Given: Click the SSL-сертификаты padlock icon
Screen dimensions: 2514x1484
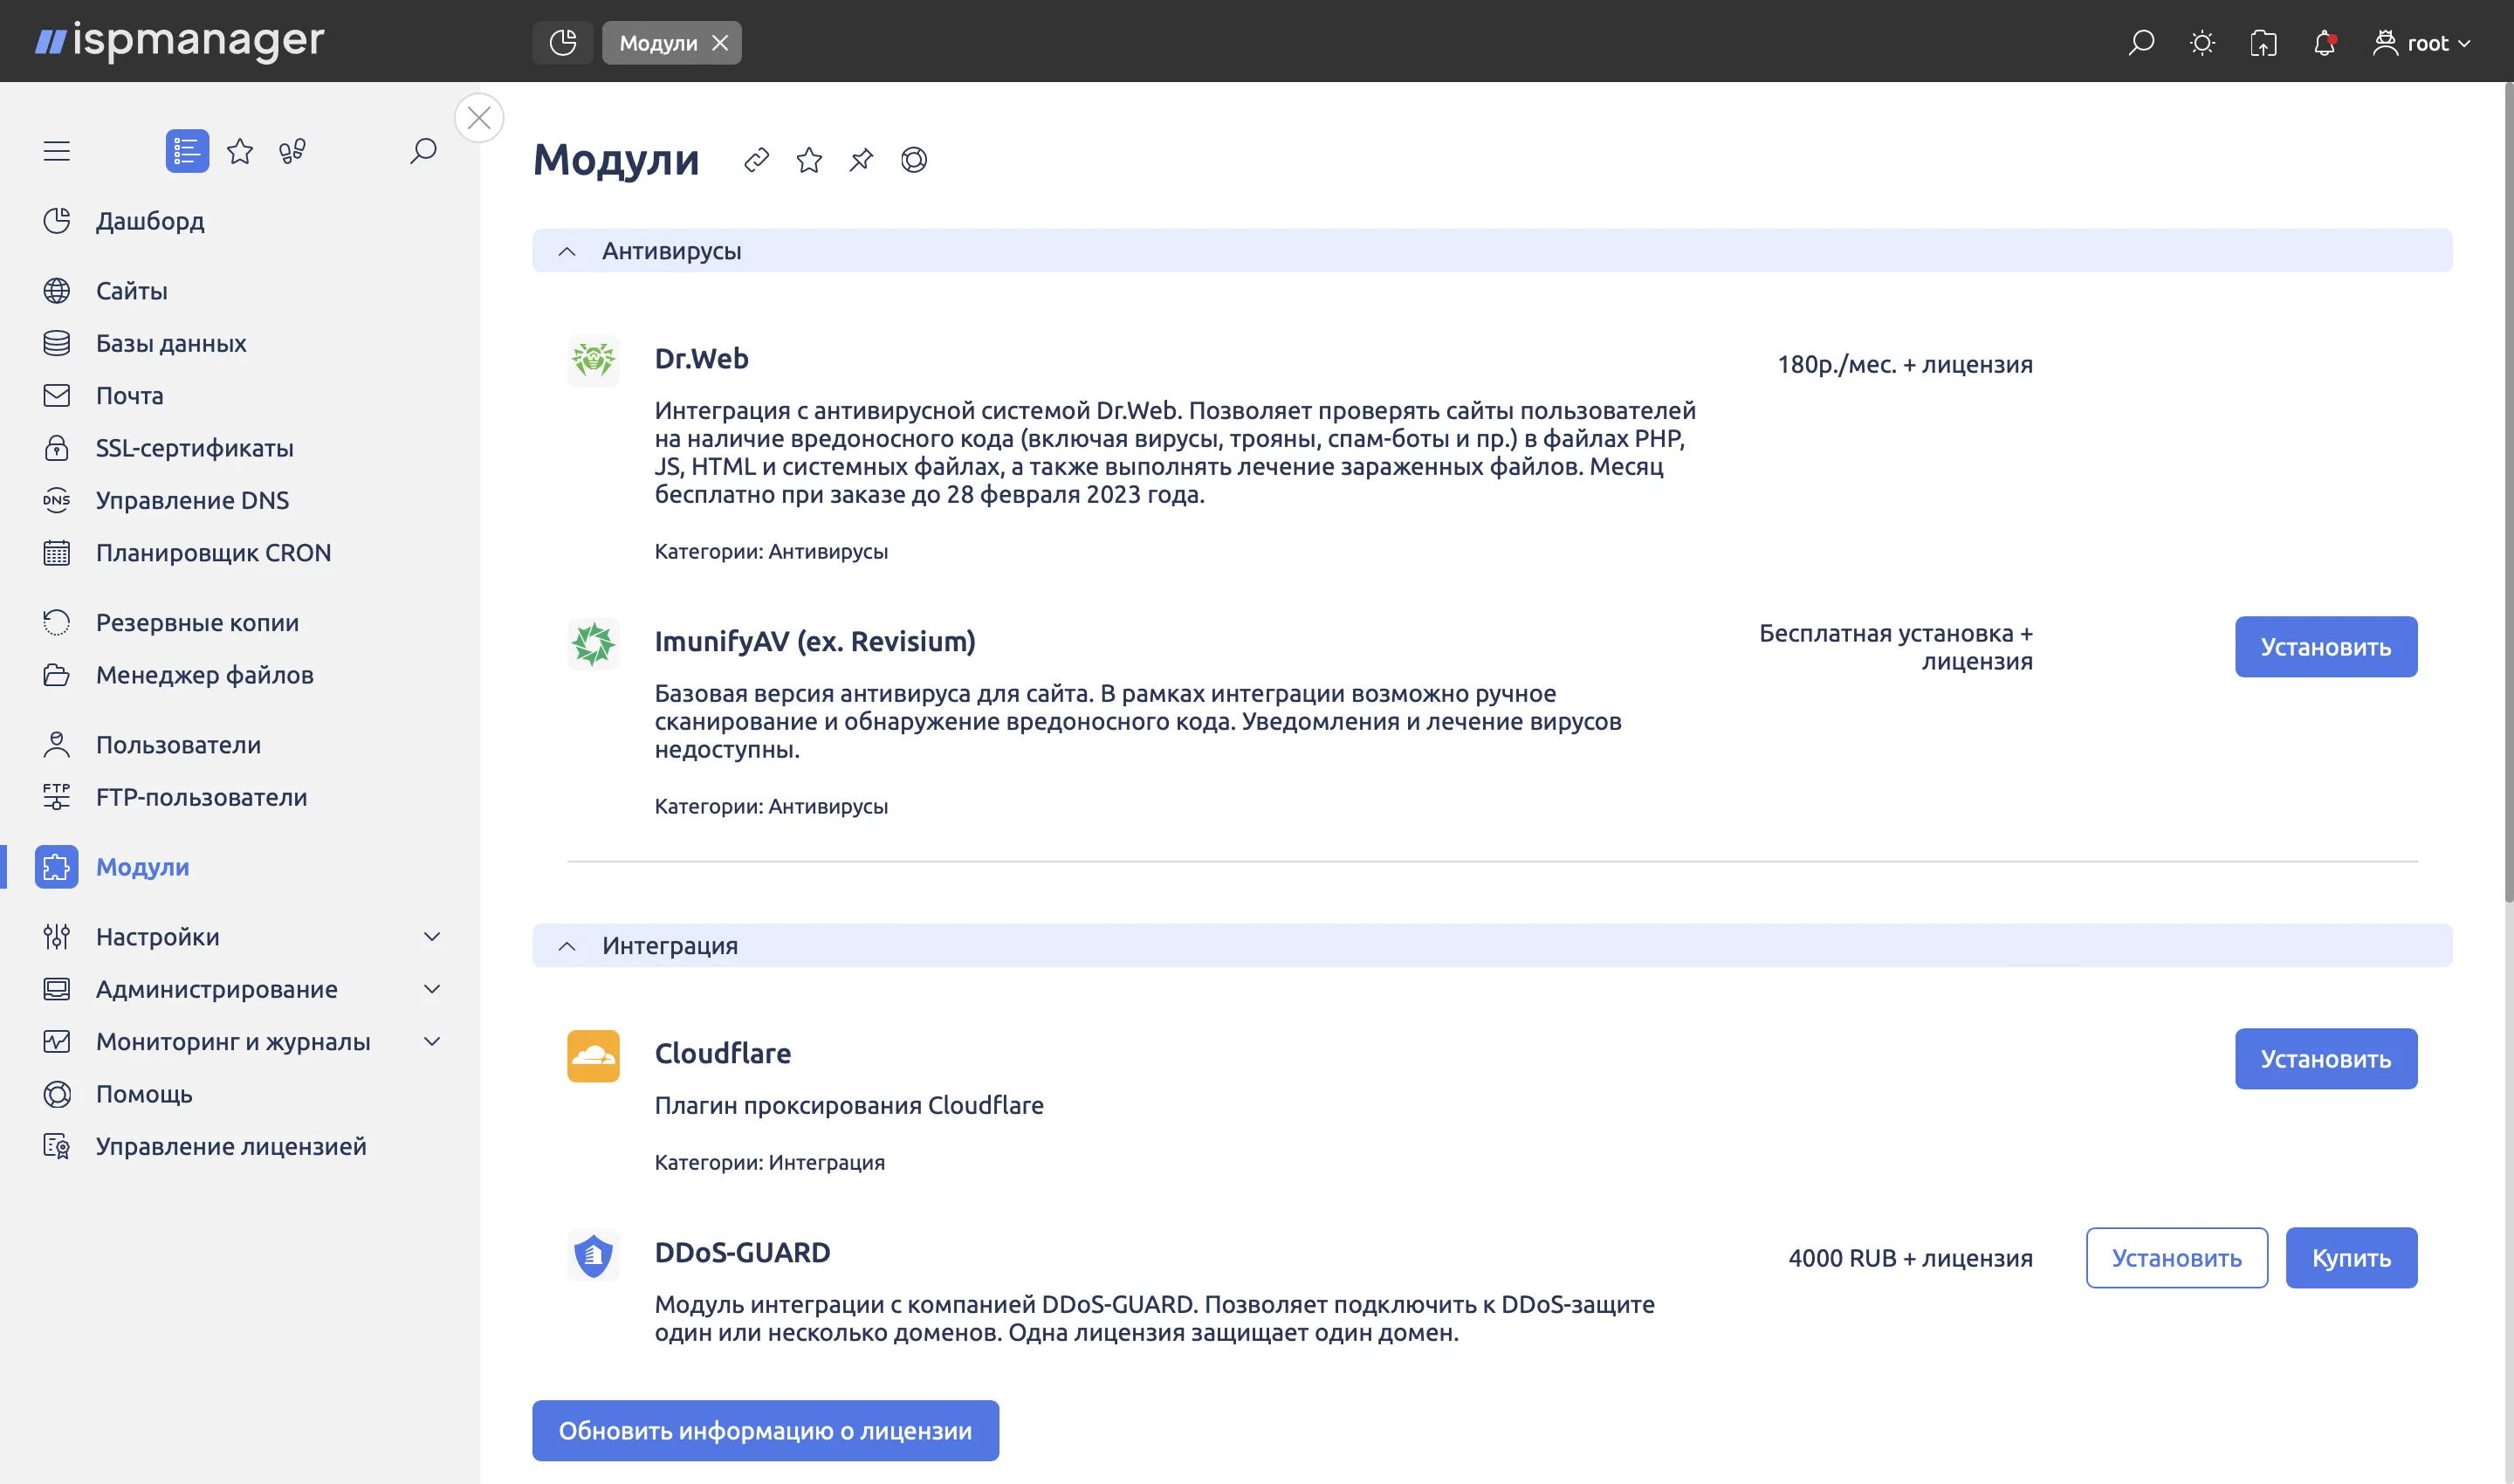Looking at the screenshot, I should 57,448.
